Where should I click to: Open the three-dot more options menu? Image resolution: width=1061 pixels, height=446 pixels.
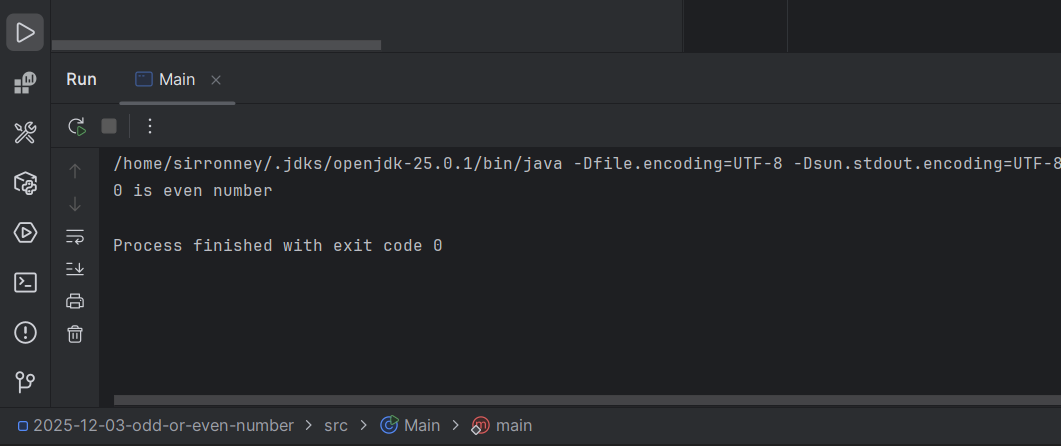[150, 126]
